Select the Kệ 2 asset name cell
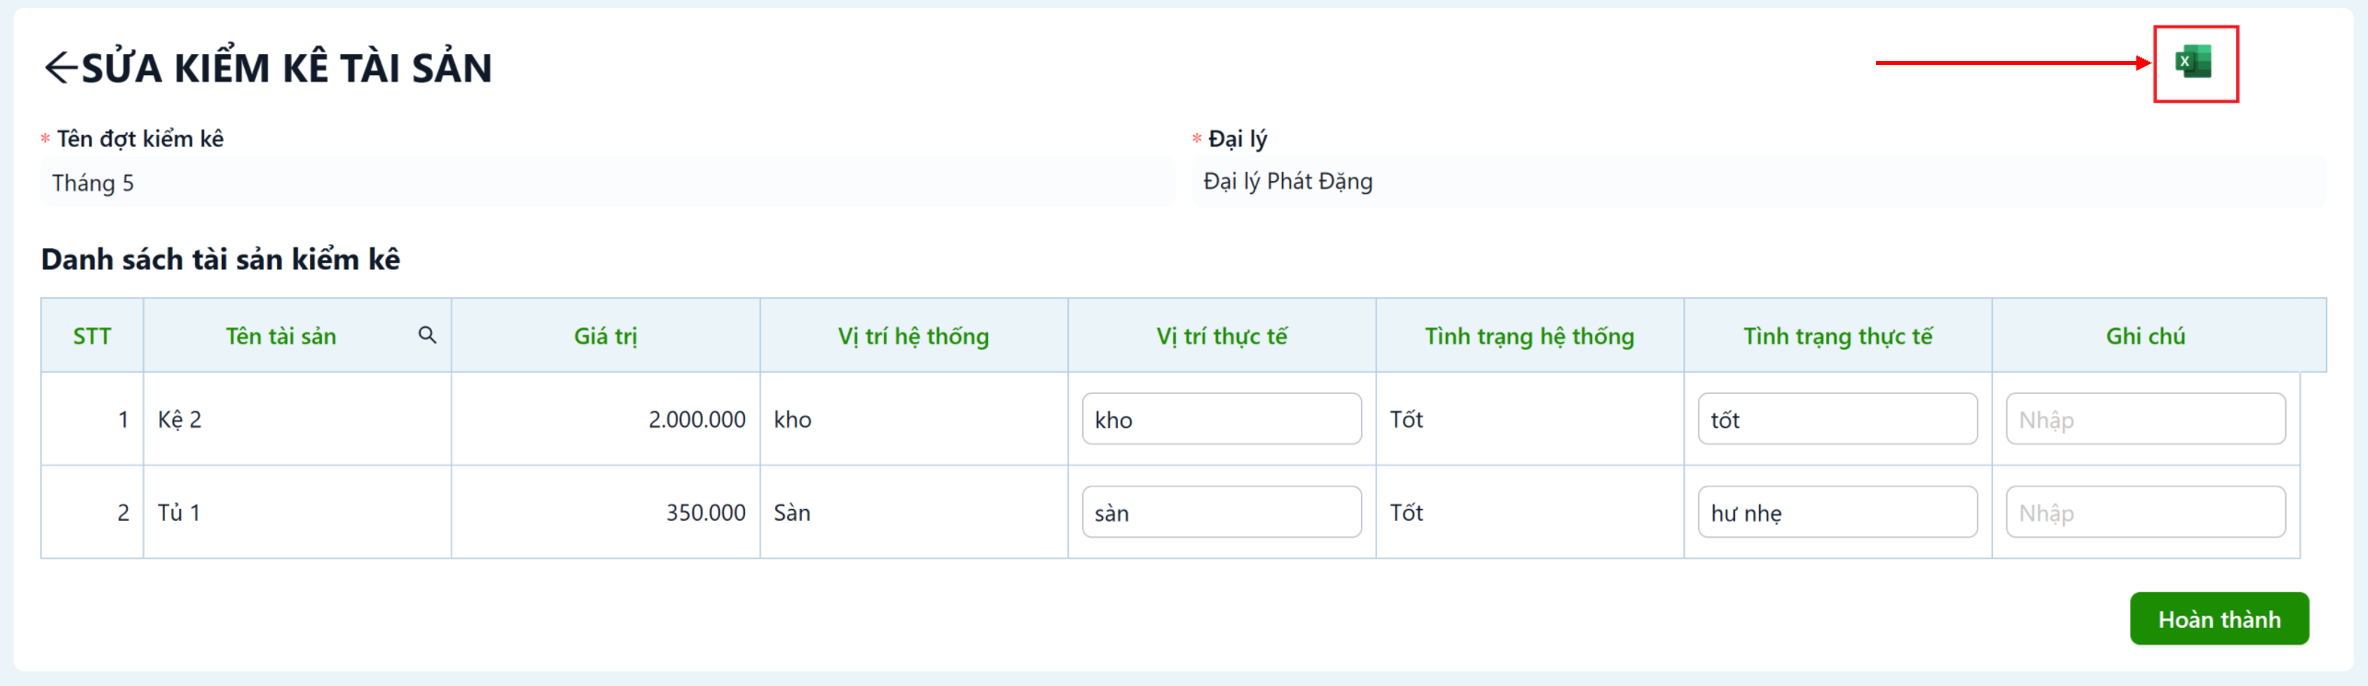This screenshot has width=2368, height=686. 297,419
